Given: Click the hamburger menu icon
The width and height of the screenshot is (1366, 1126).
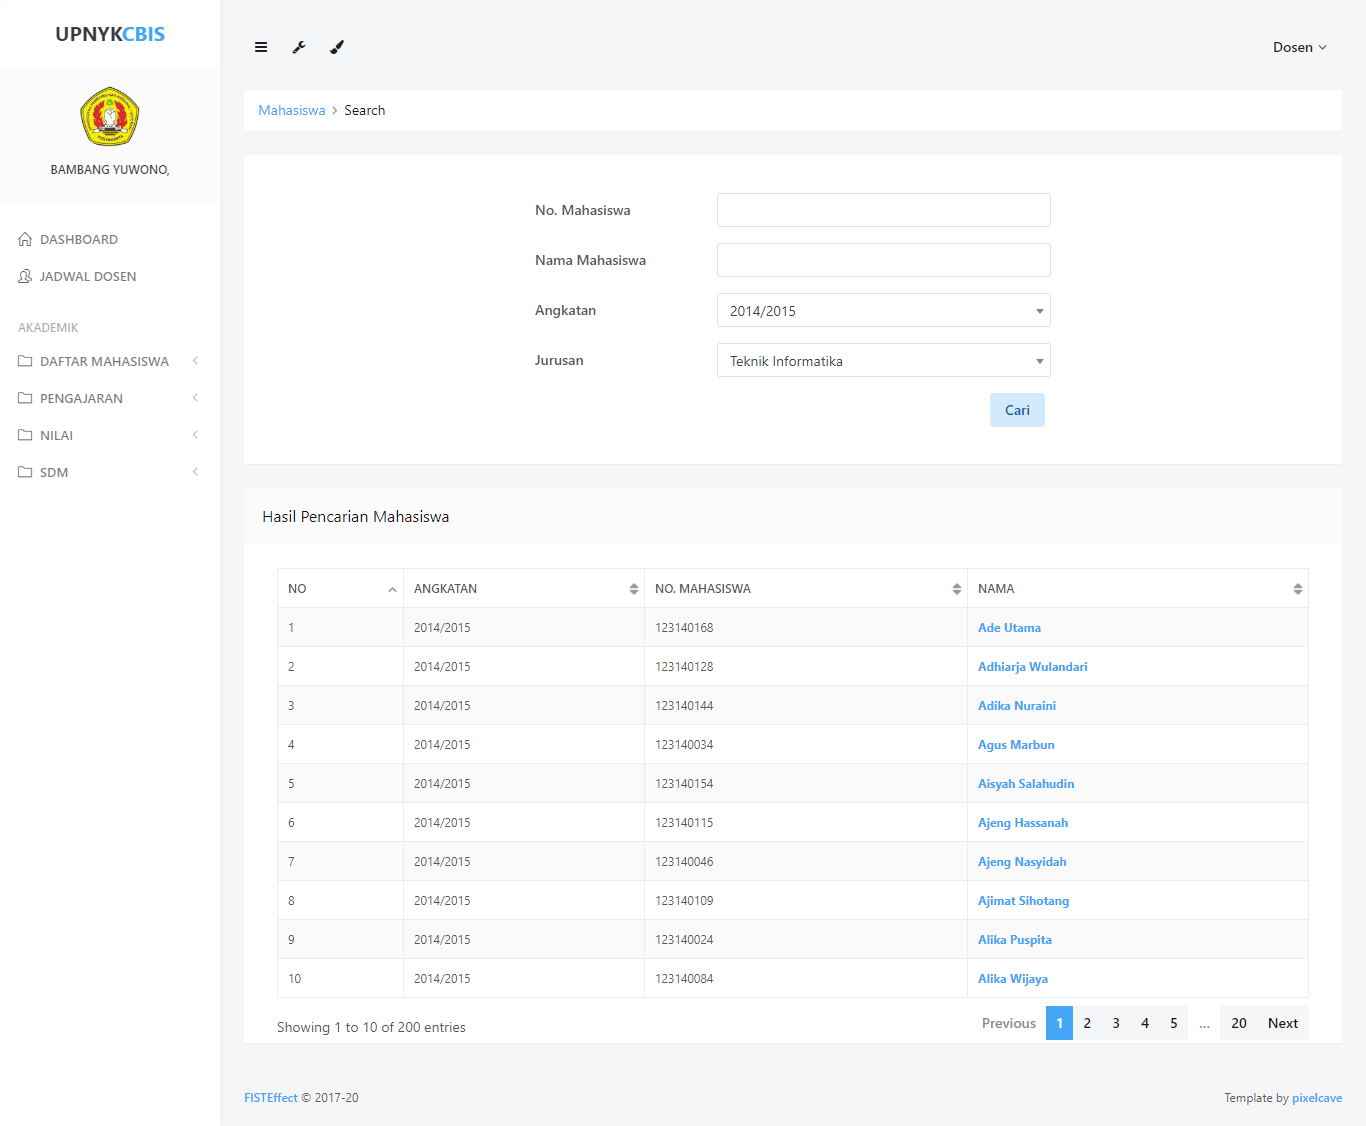Looking at the screenshot, I should [261, 47].
